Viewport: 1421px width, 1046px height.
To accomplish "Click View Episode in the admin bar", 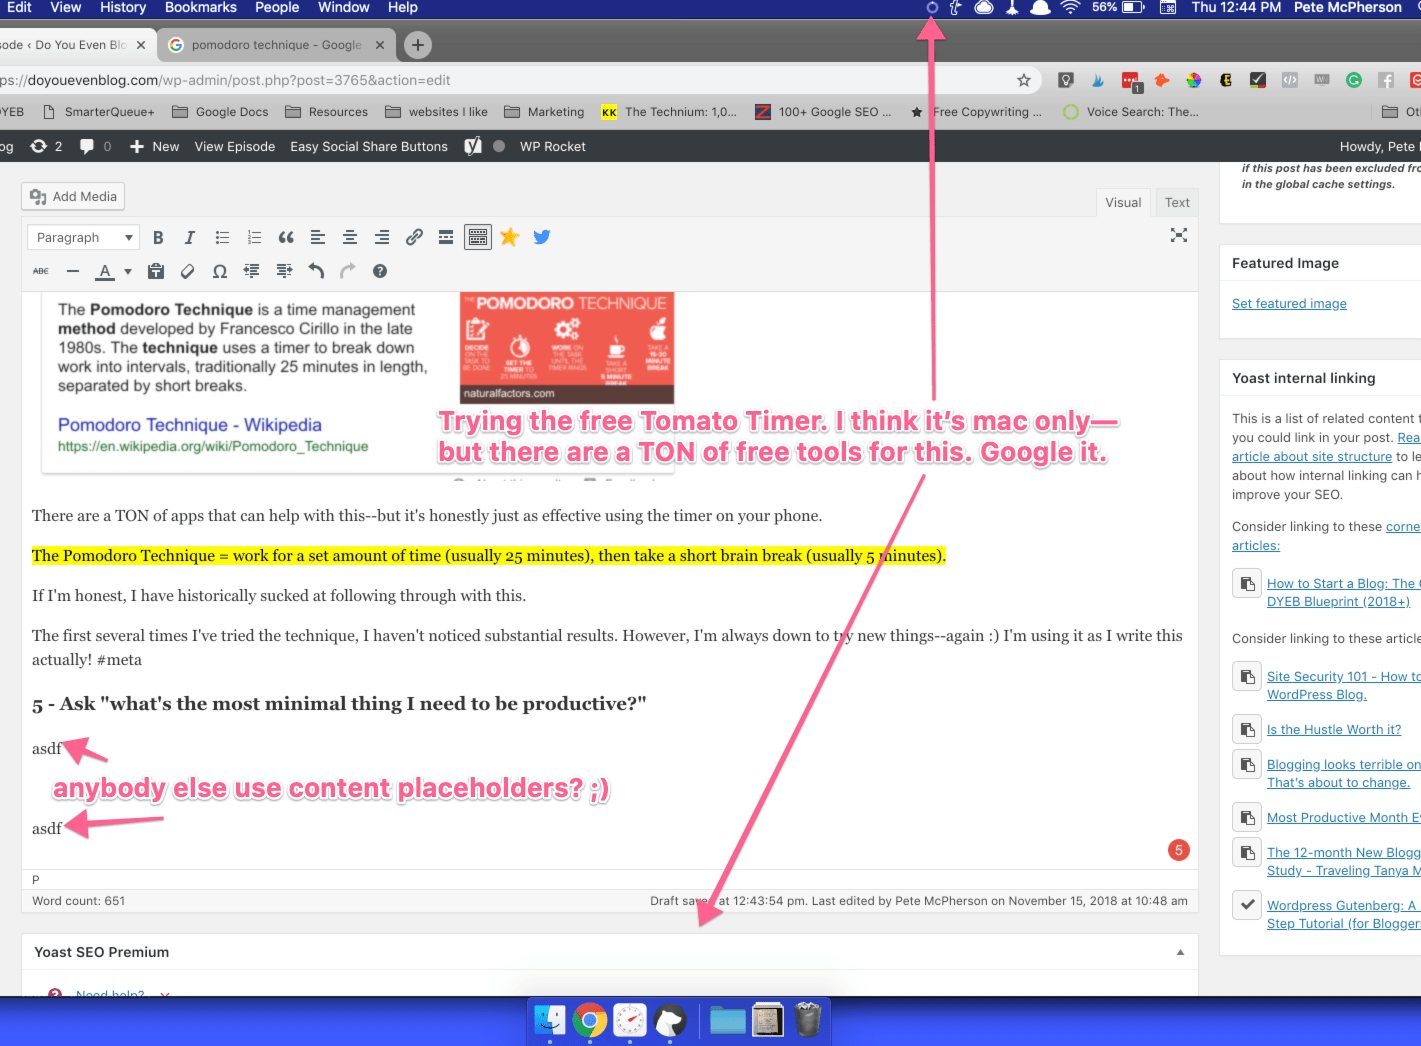I will [x=235, y=146].
